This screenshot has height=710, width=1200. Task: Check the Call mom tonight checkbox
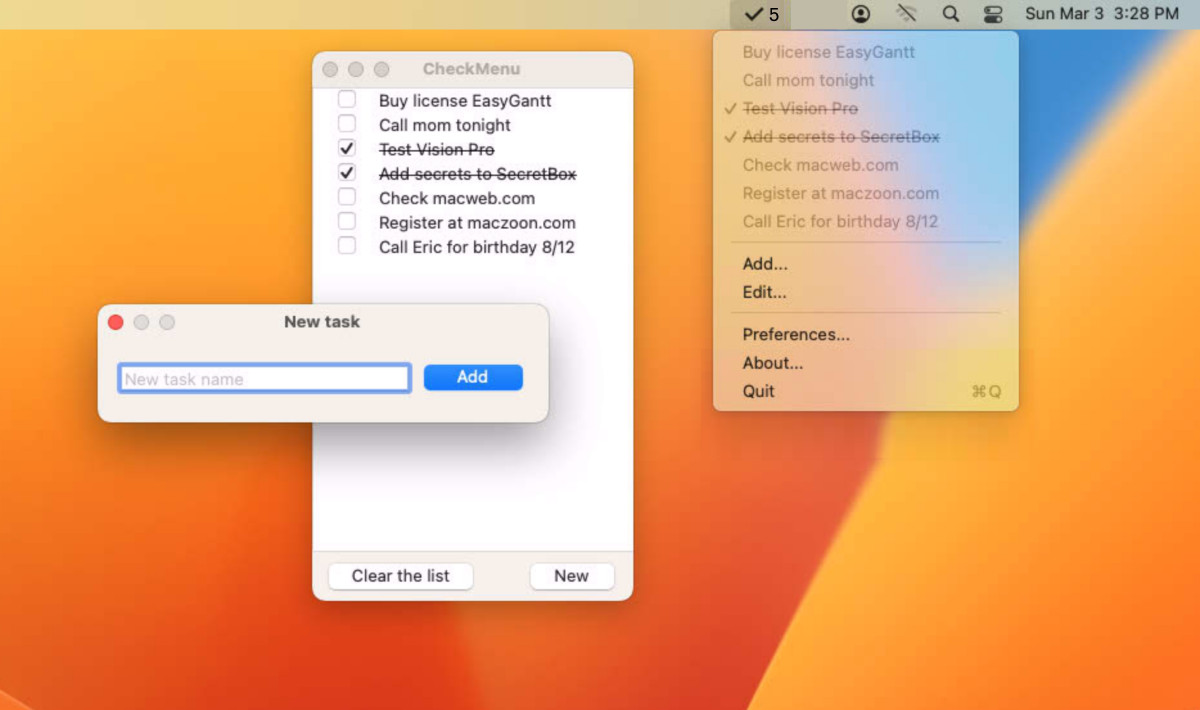[346, 124]
